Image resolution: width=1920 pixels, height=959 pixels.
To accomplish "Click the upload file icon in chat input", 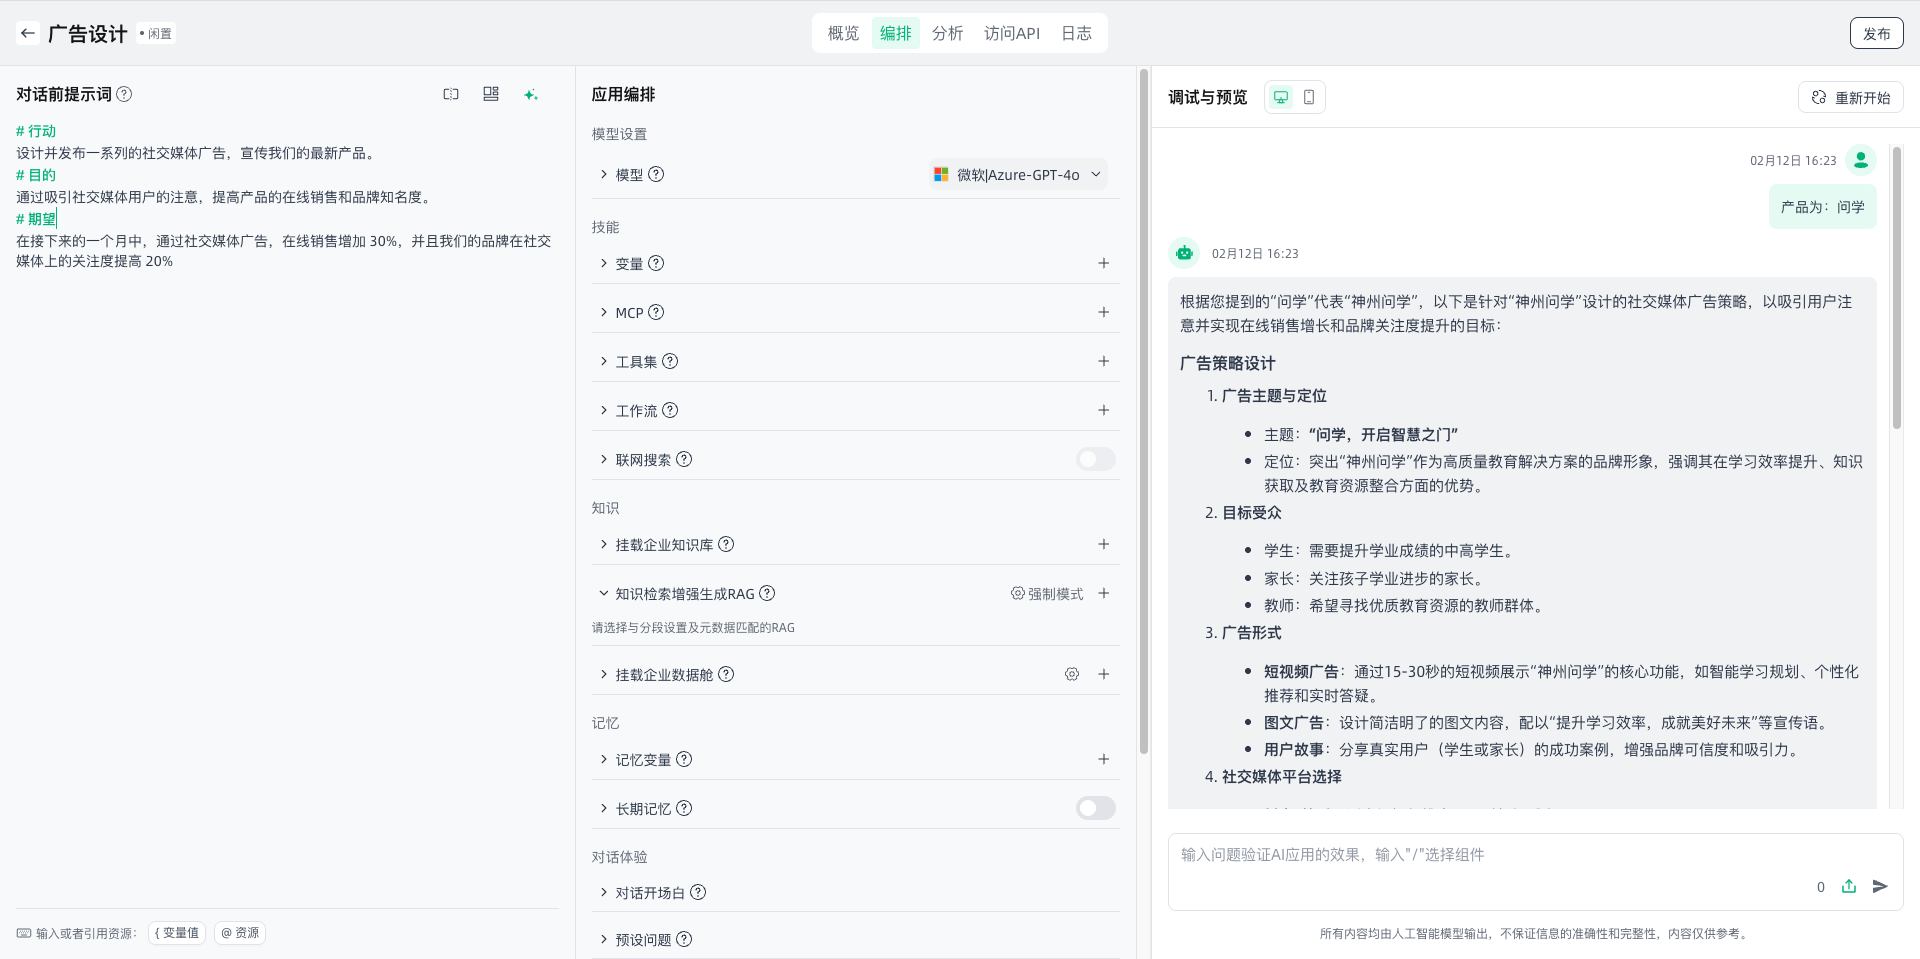I will pos(1849,886).
